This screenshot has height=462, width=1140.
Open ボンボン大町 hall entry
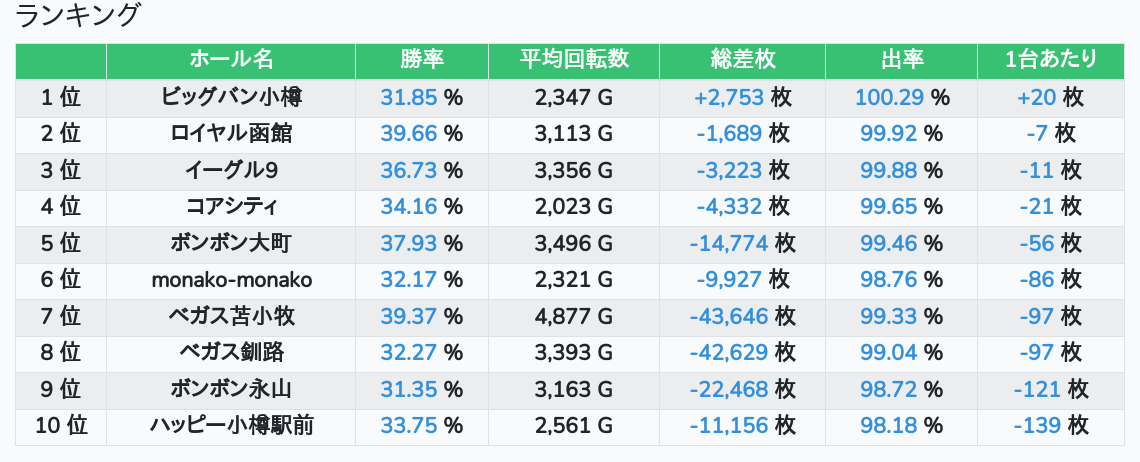pos(231,244)
